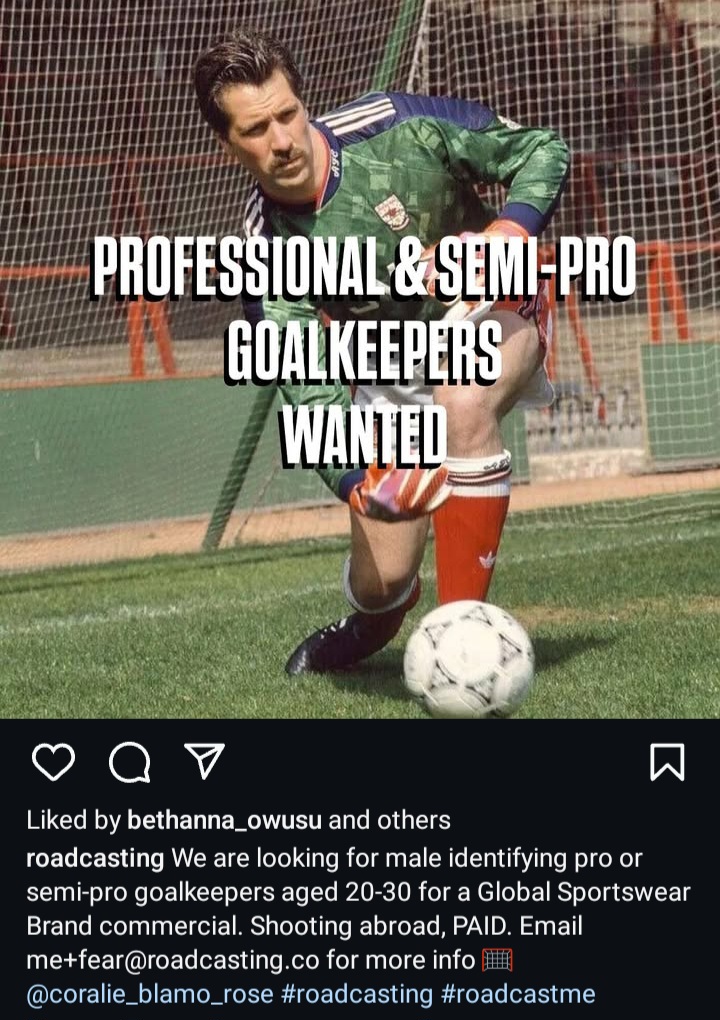Open the #roadcasting hashtag
This screenshot has width=720, height=1020.
pyautogui.click(x=357, y=994)
